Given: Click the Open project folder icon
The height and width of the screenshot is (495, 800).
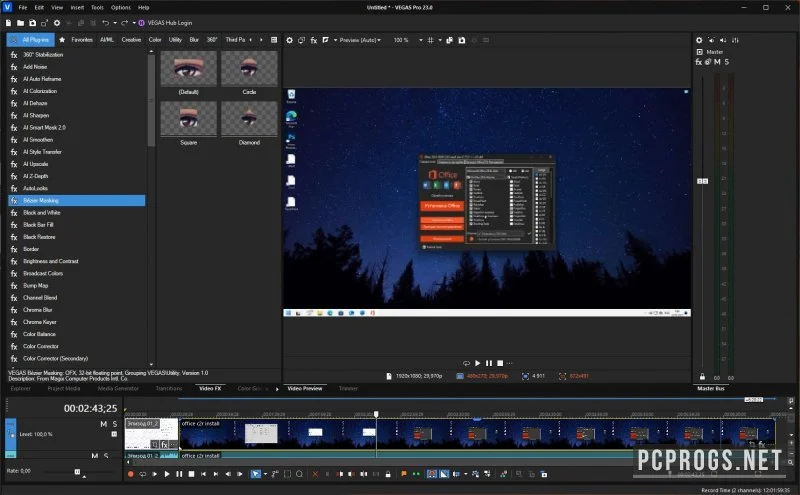Looking at the screenshot, I should point(20,23).
